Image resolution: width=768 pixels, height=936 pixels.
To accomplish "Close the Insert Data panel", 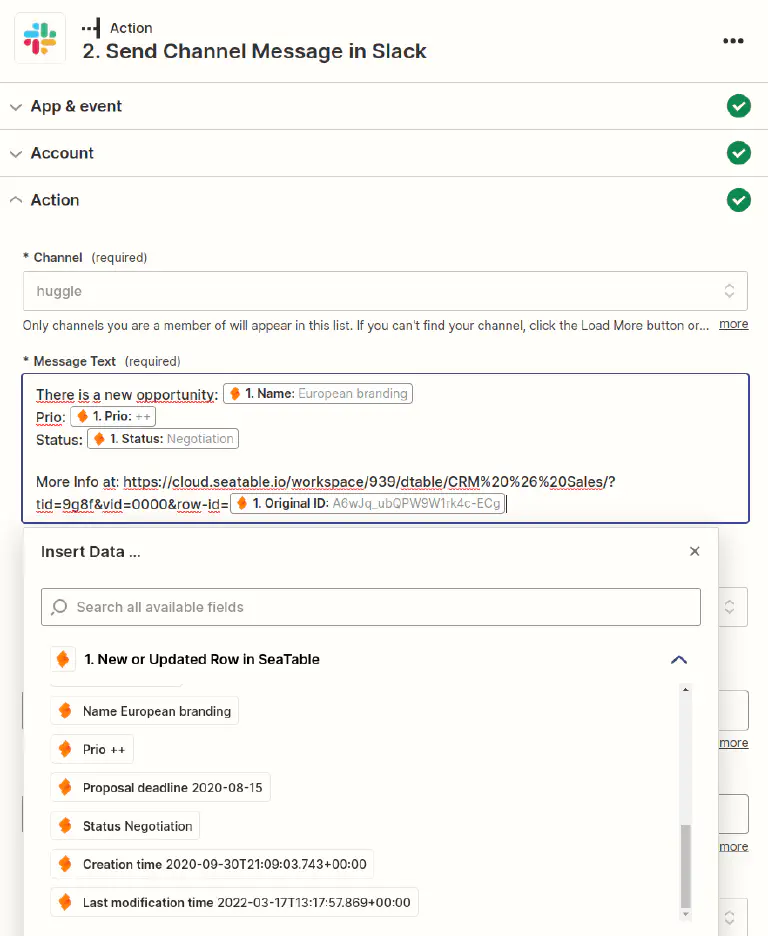I will 695,551.
